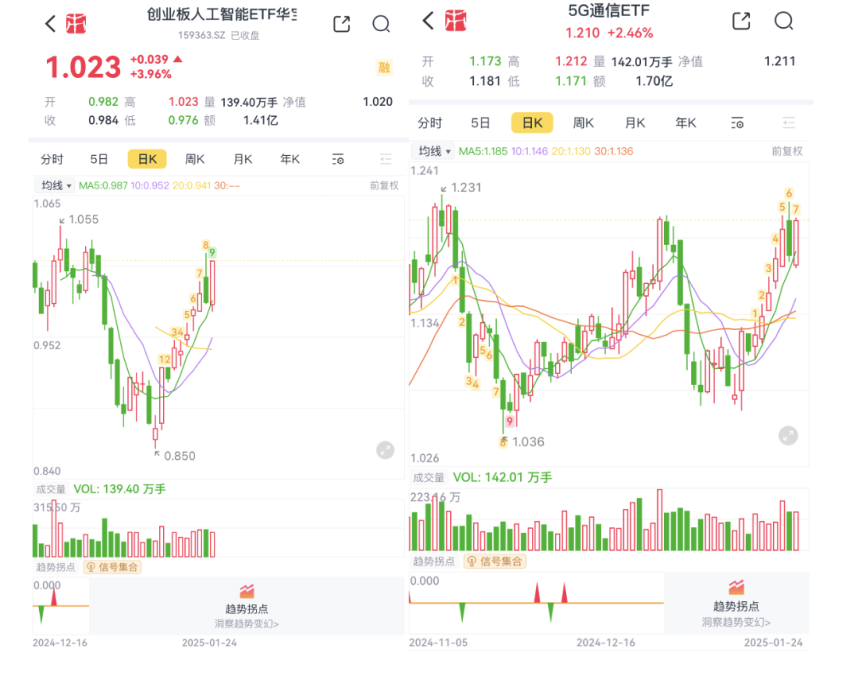Open 信号集合 in left panel

(x=112, y=567)
